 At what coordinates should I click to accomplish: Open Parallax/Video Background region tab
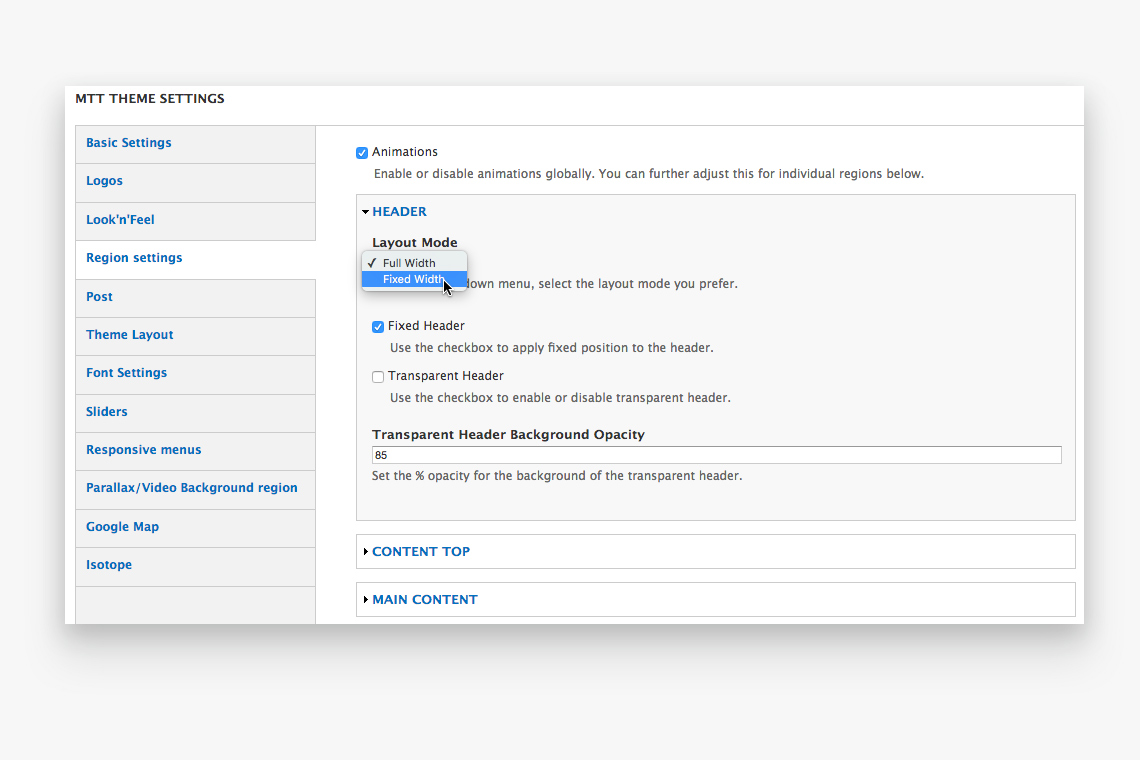click(x=192, y=488)
